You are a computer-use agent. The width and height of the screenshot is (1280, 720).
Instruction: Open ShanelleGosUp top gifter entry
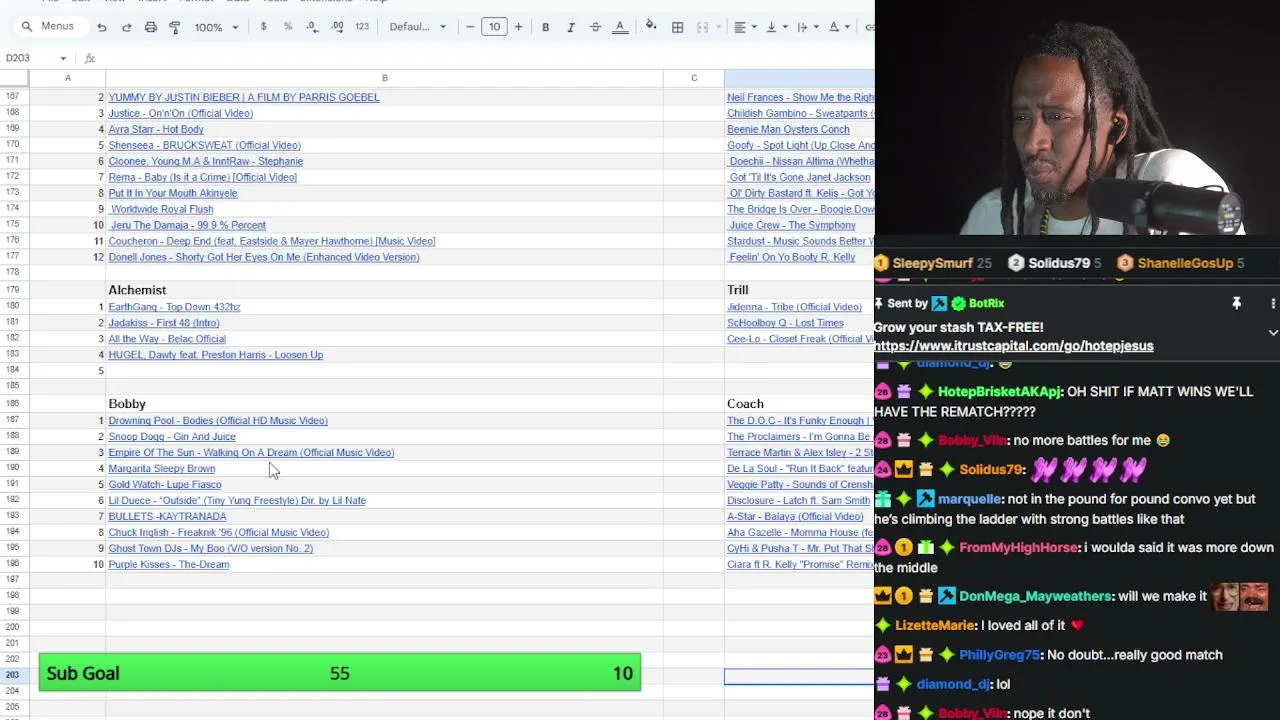click(x=1181, y=263)
